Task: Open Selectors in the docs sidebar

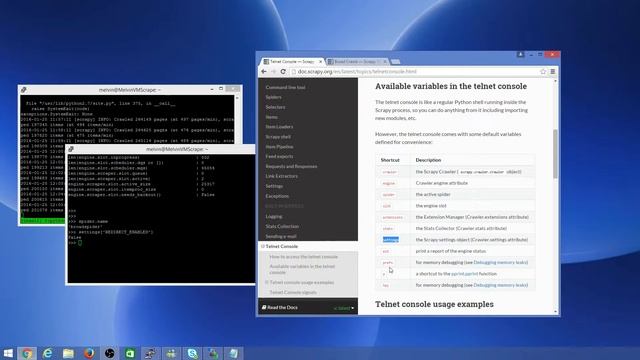Action: click(276, 107)
